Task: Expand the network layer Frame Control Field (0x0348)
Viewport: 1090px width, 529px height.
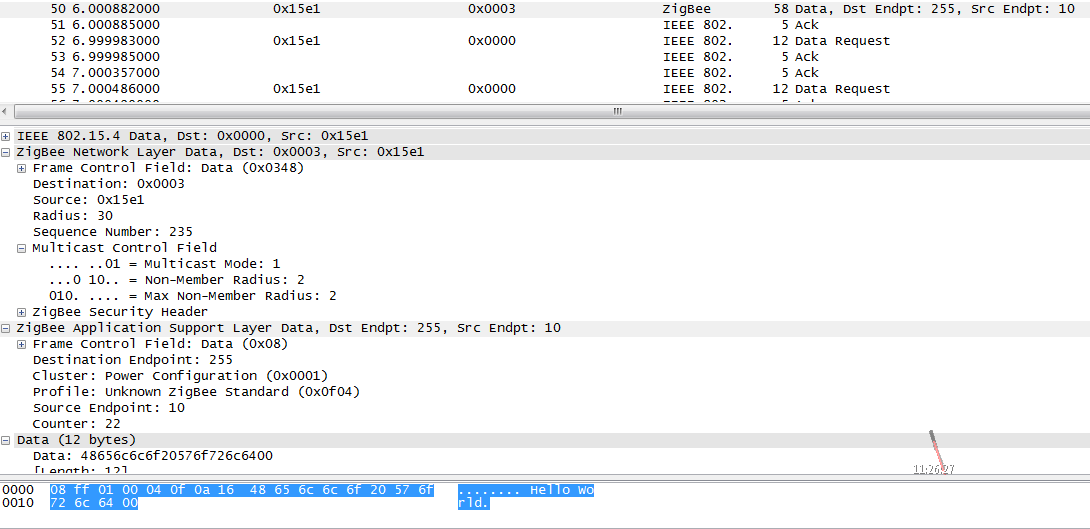Action: 22,168
